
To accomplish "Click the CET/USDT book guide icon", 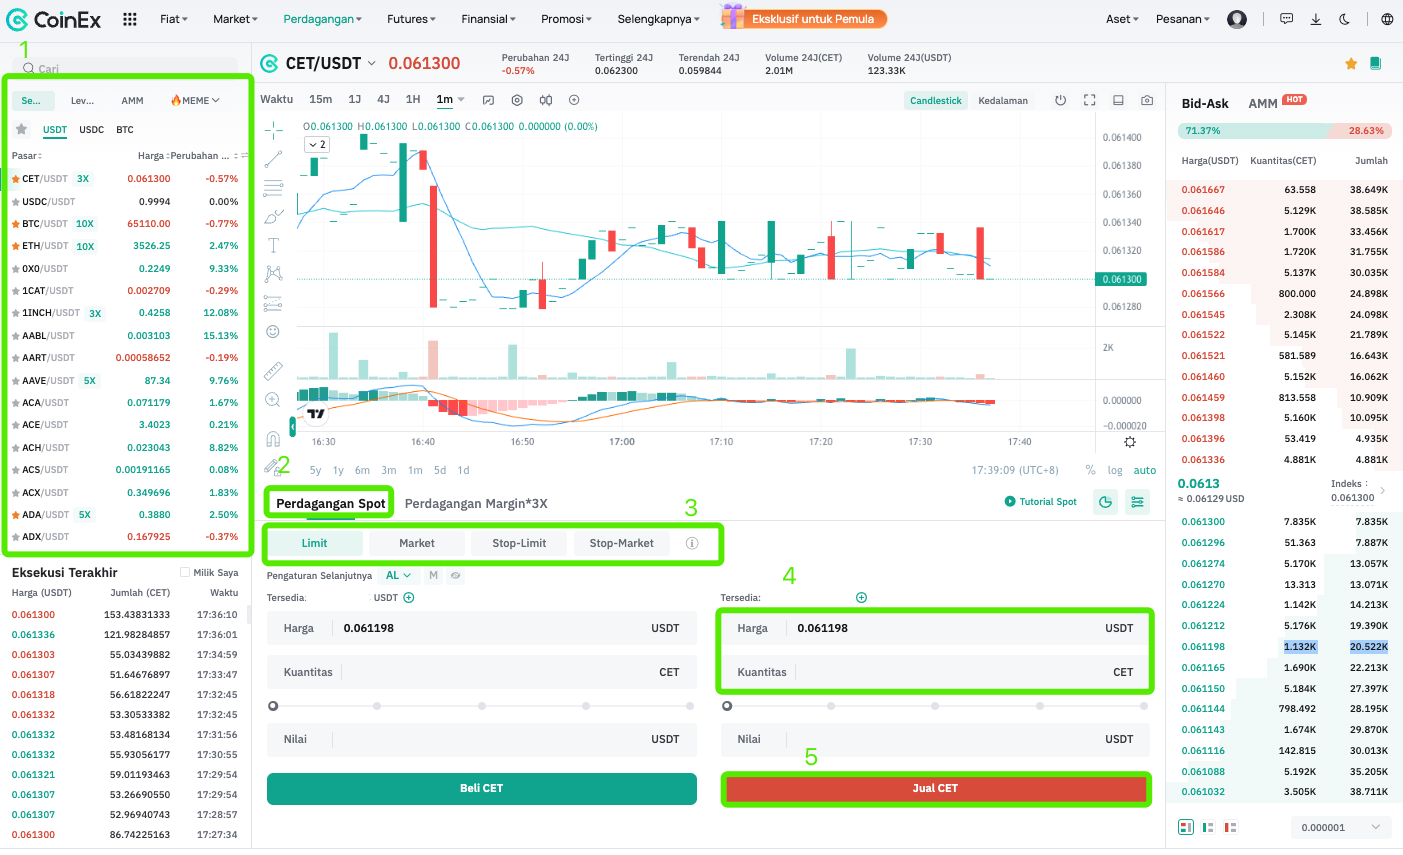I will point(1376,63).
